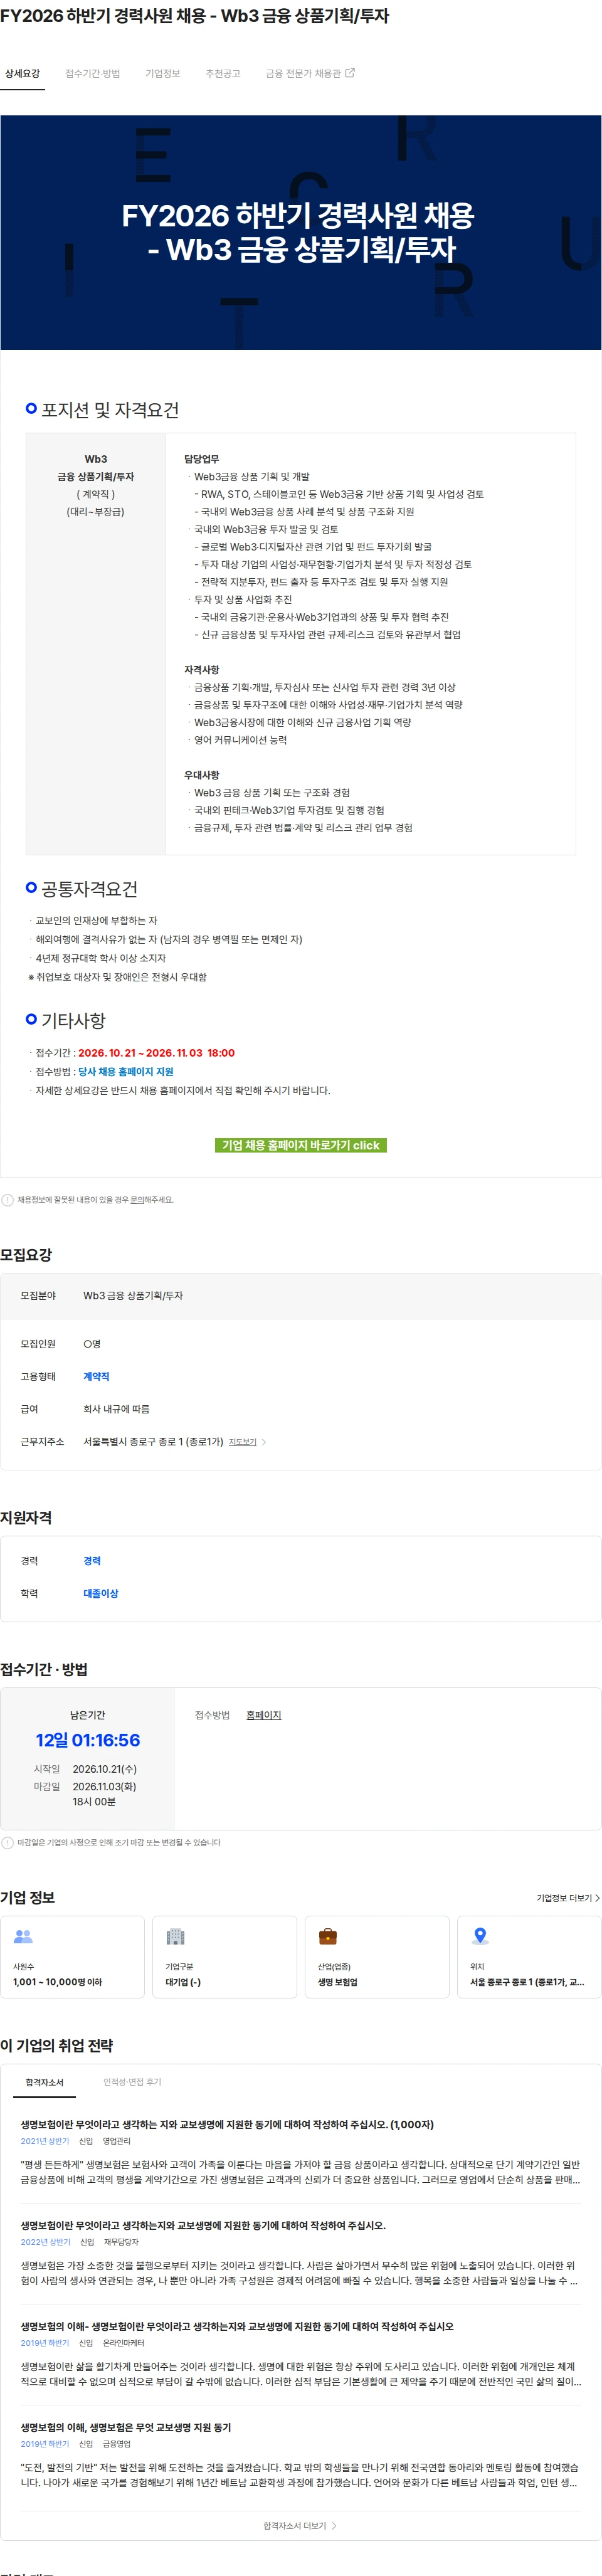
Task: Click 합격자소서 더보기
Action: coord(300,2525)
